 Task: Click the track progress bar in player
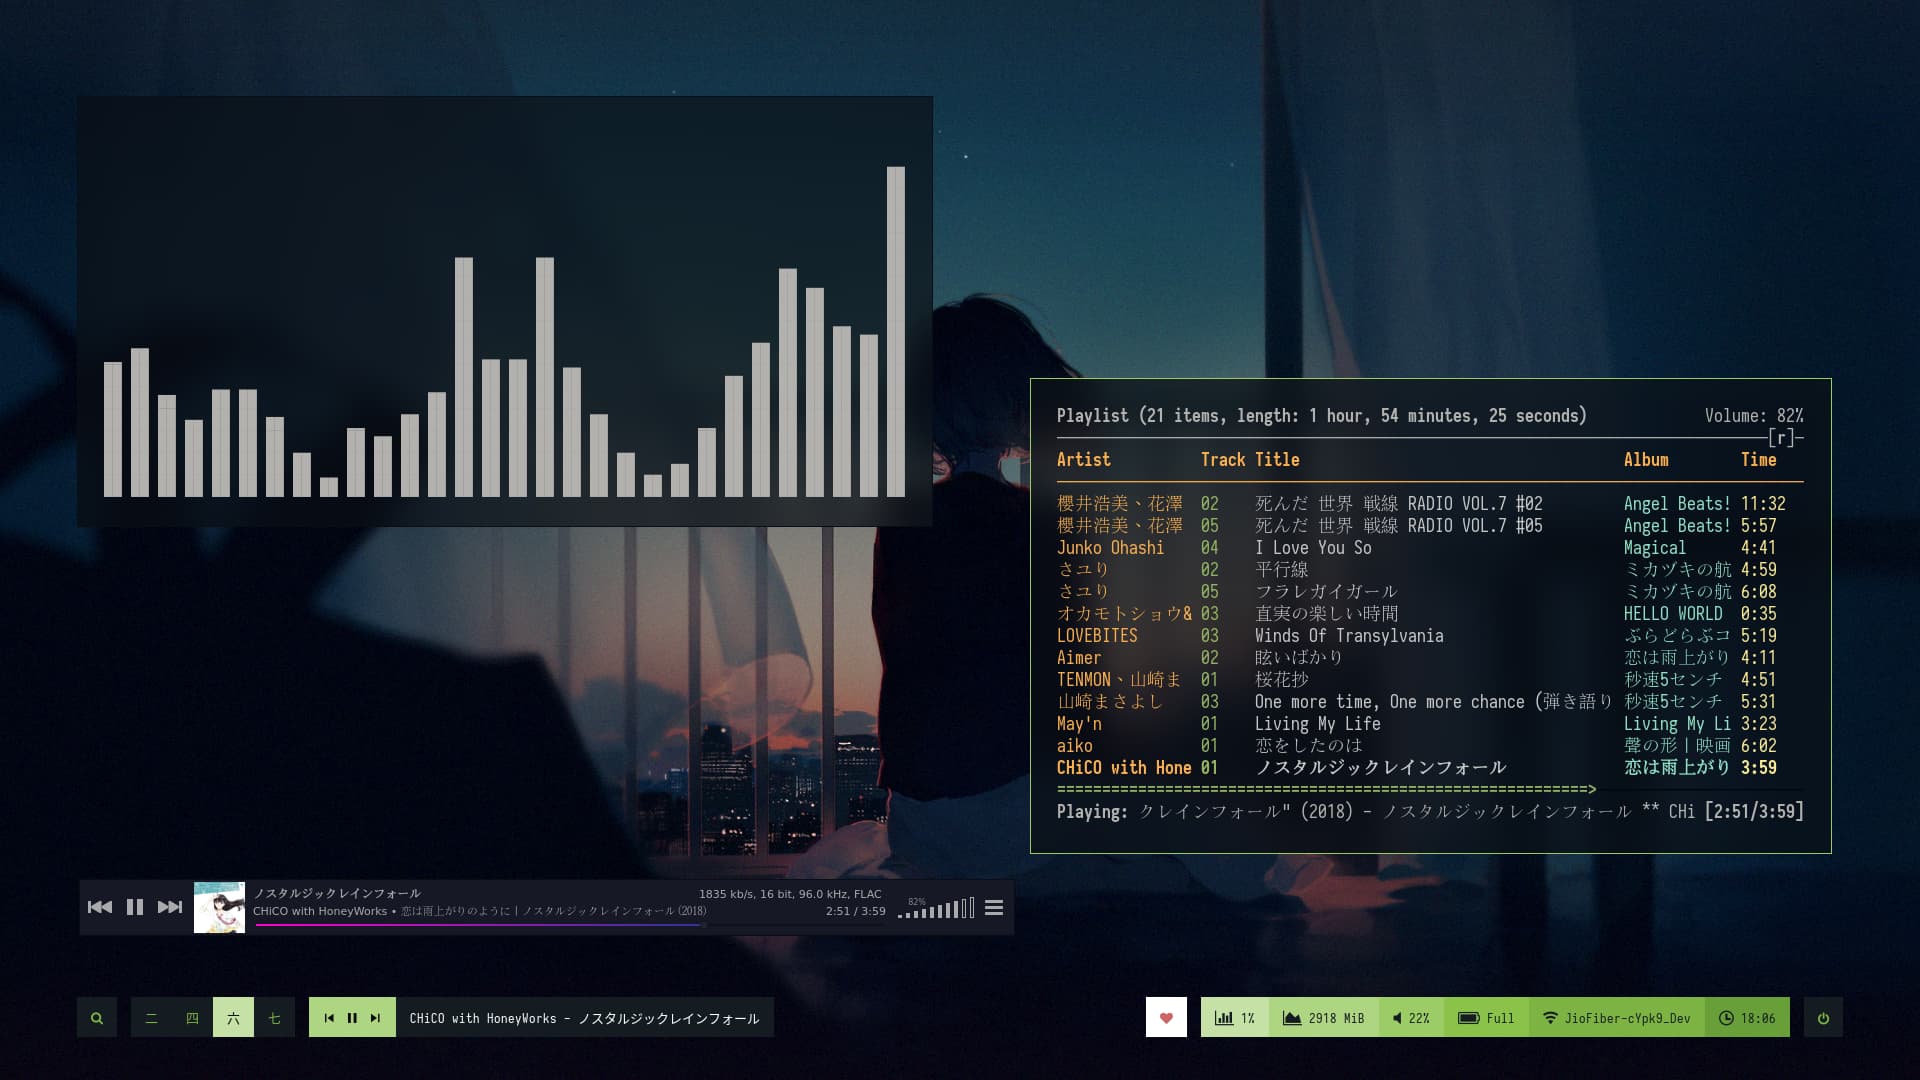480,925
